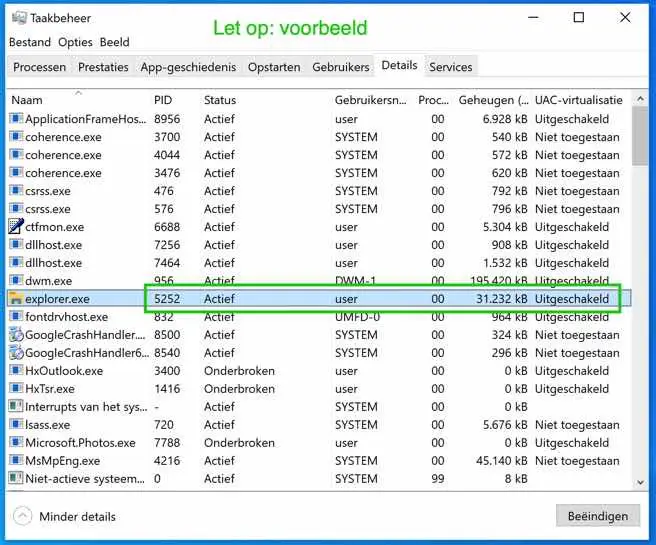Click the Niet-actieve systeem process icon

tap(16, 478)
